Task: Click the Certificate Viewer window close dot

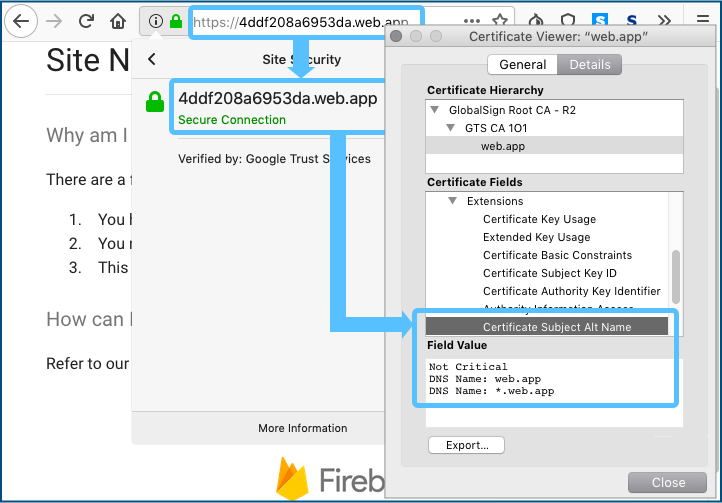Action: pyautogui.click(x=396, y=36)
